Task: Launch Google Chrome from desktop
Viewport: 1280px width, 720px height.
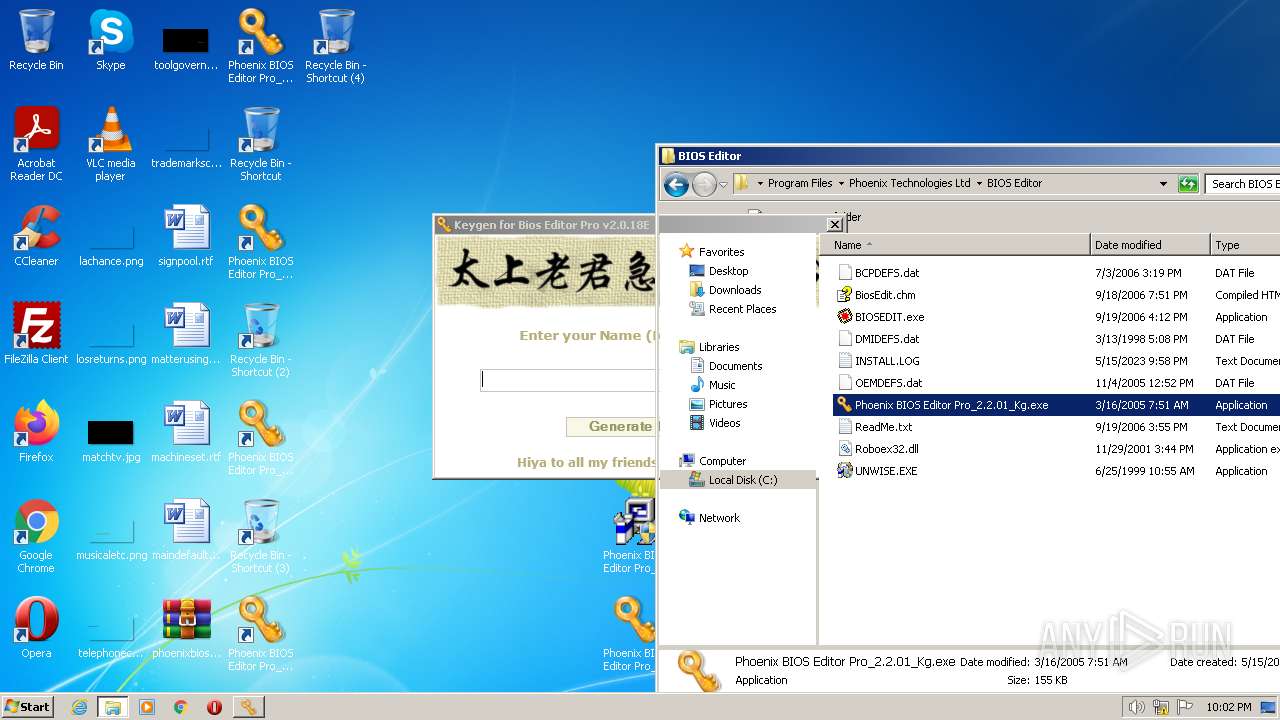Action: [x=36, y=537]
